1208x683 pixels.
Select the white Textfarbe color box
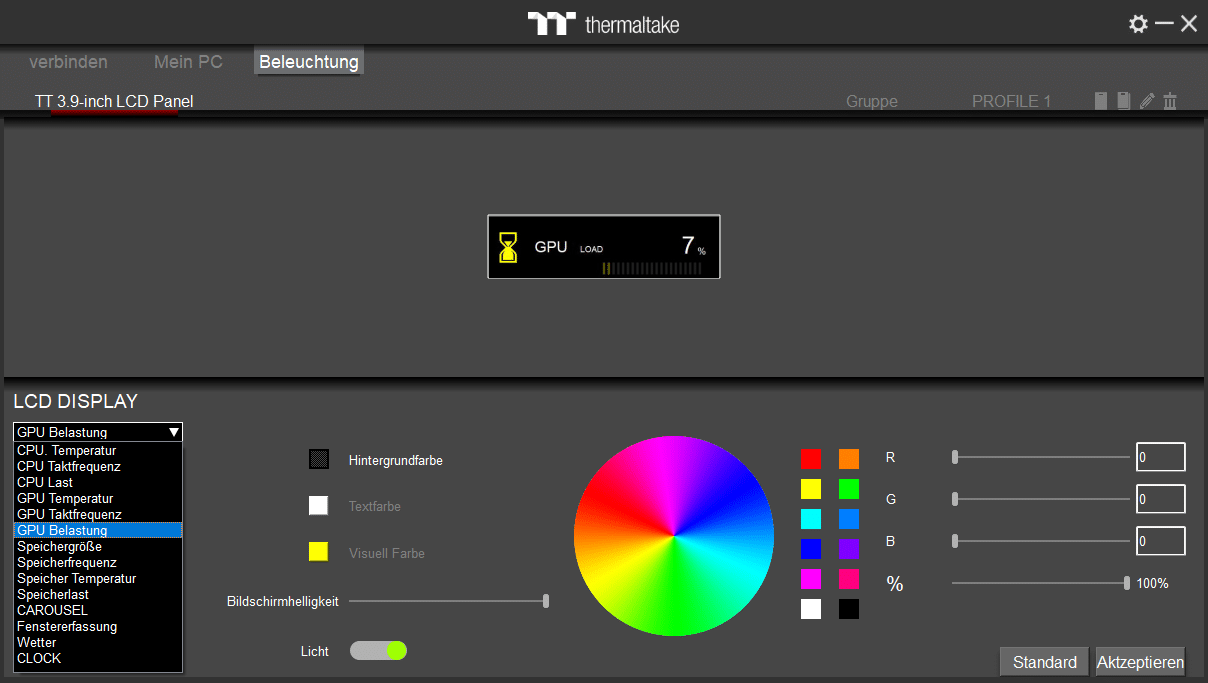click(319, 506)
